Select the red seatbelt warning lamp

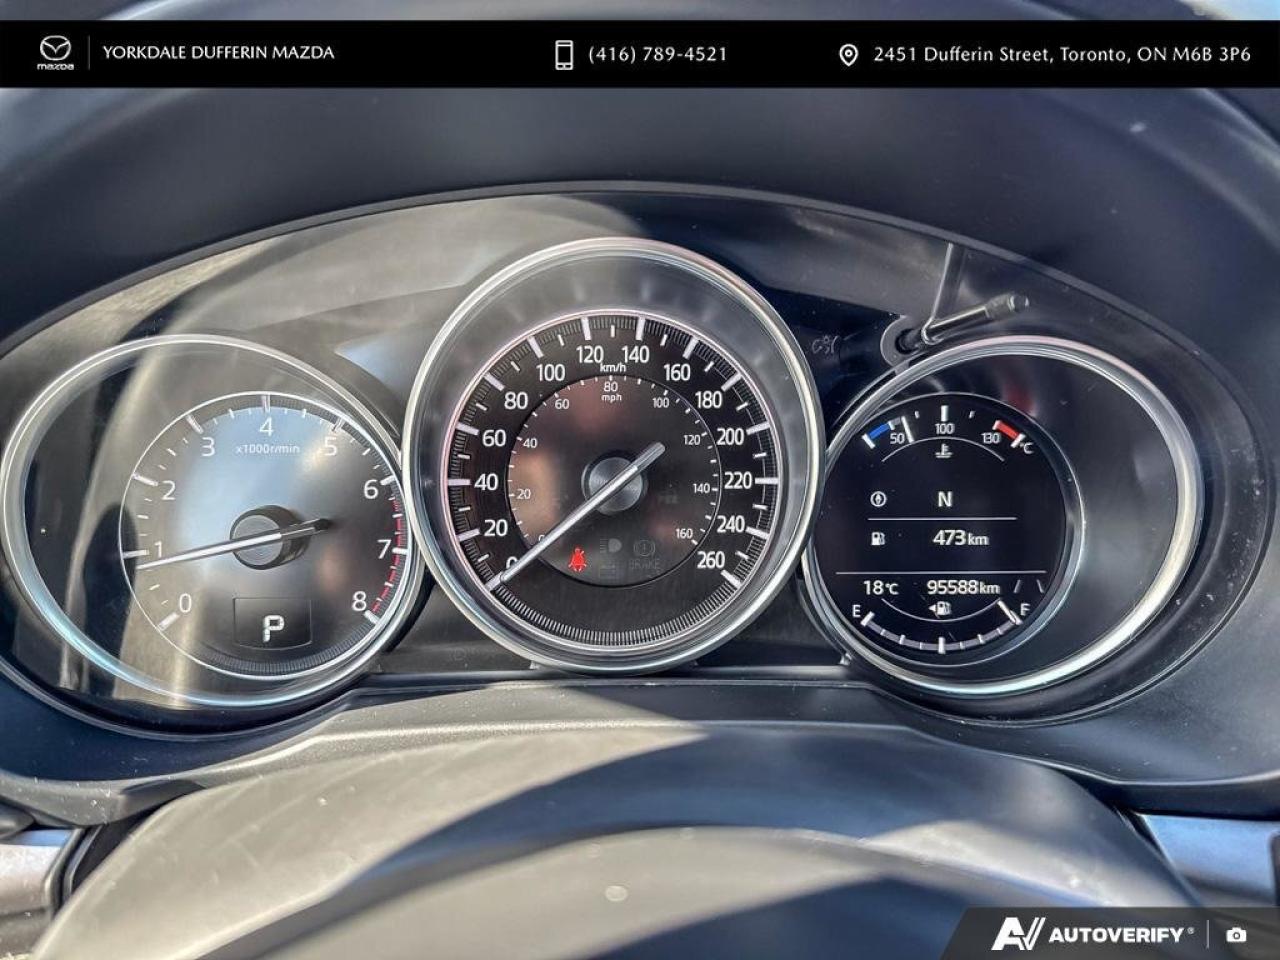tap(578, 556)
